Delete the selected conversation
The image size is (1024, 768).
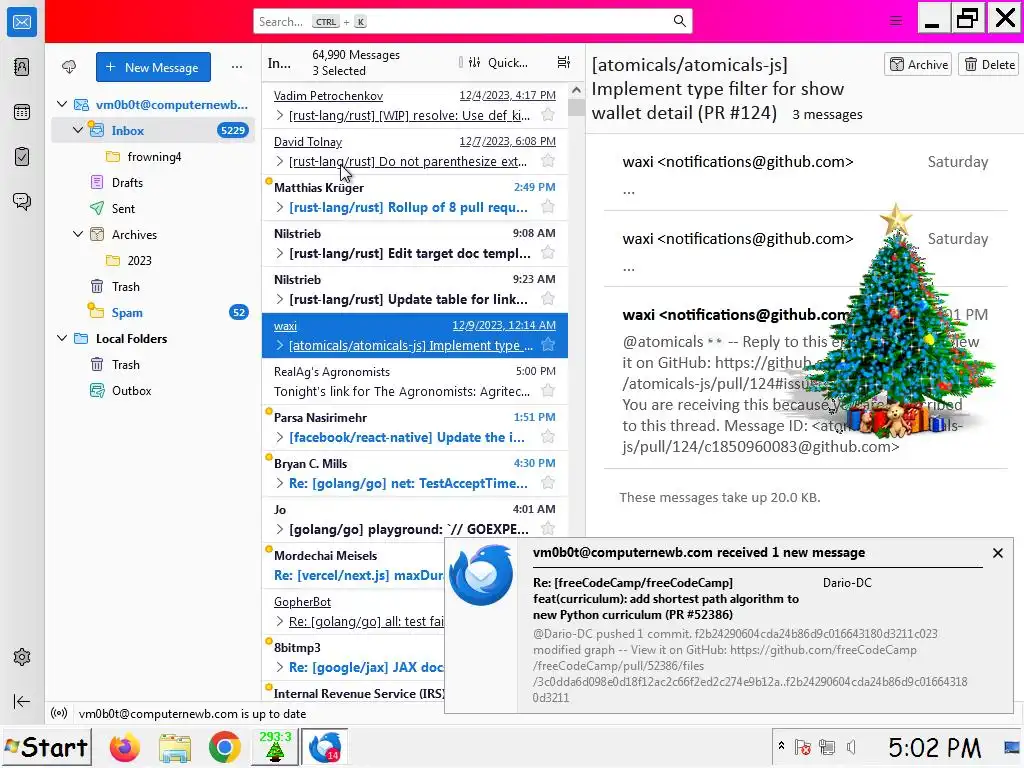point(989,64)
